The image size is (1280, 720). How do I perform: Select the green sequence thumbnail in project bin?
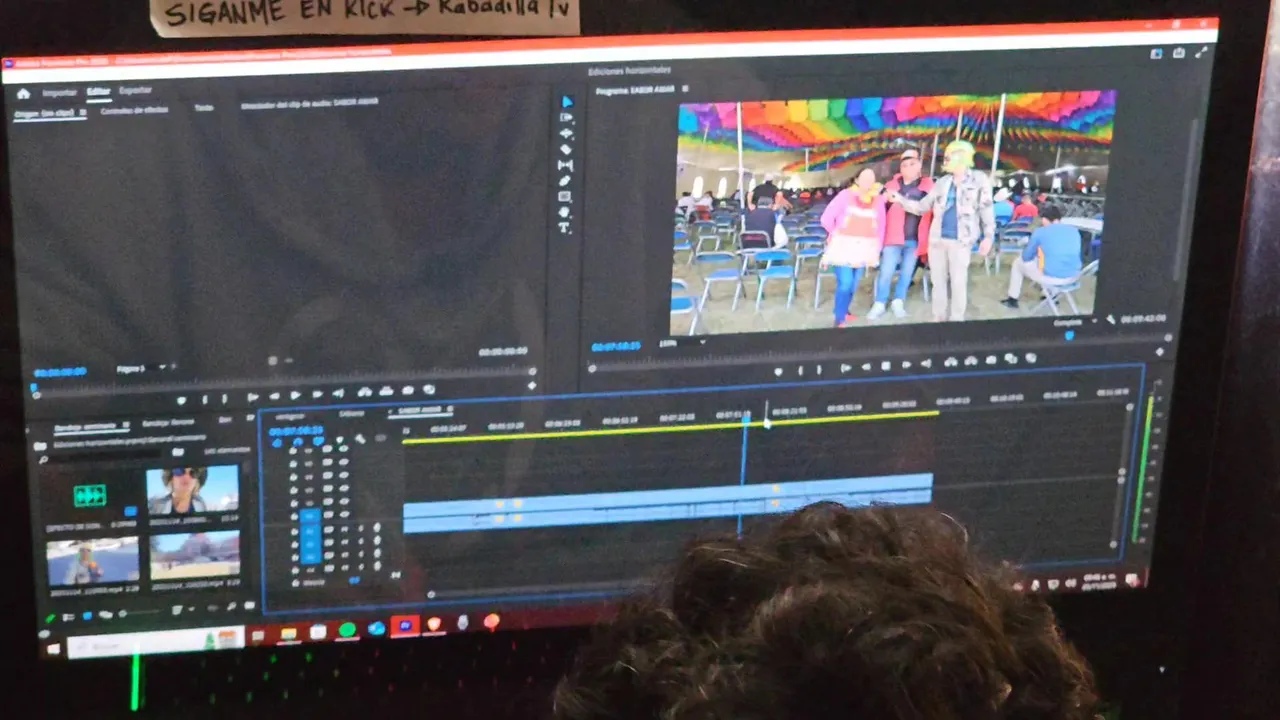(x=90, y=494)
